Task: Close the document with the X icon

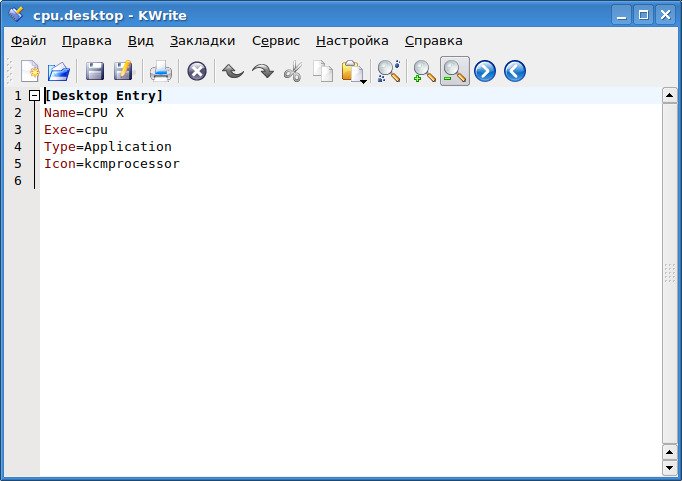Action: [197, 71]
